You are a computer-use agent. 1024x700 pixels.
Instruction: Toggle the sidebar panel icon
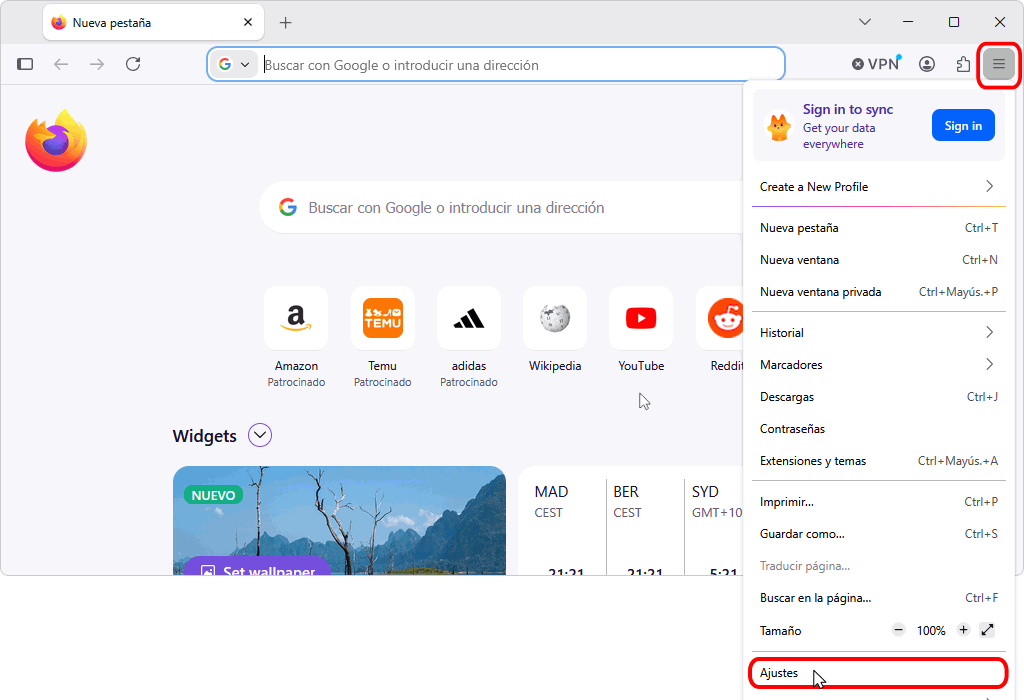[x=25, y=64]
